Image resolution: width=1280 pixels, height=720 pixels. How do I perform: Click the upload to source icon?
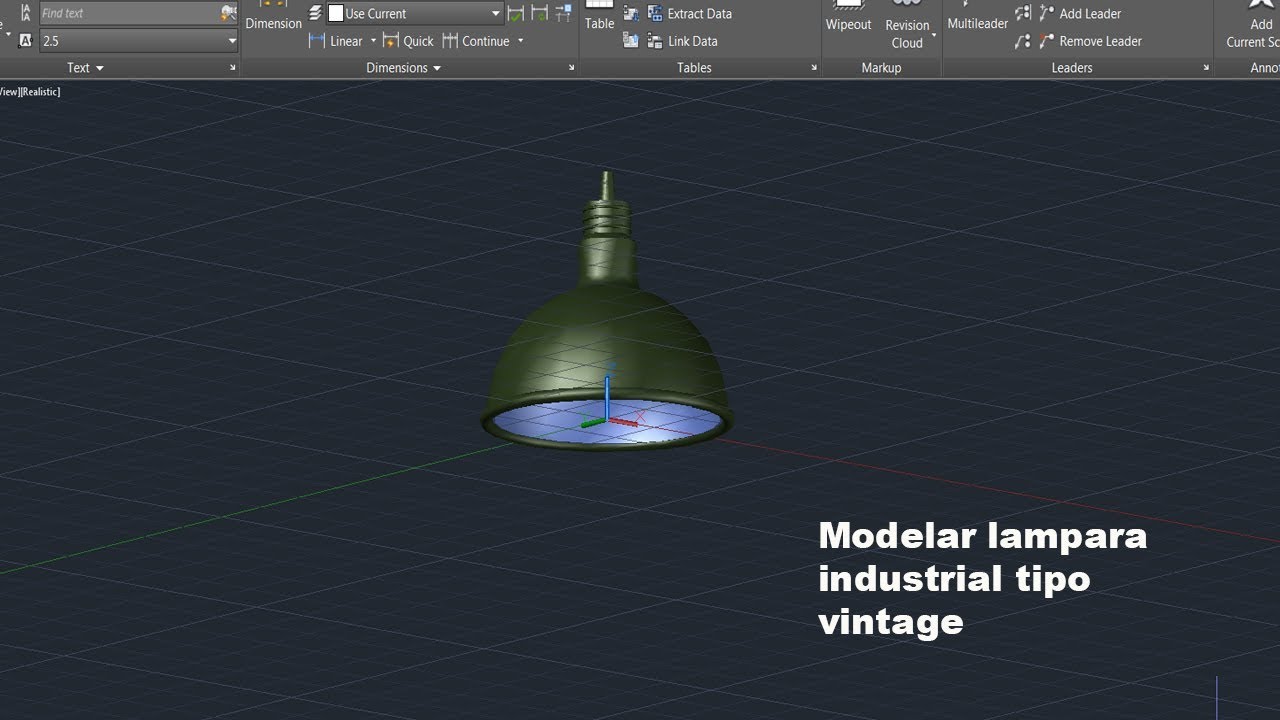[x=631, y=41]
